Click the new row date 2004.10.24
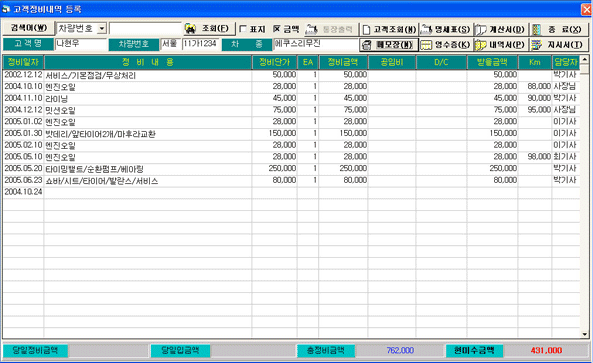 (23, 192)
